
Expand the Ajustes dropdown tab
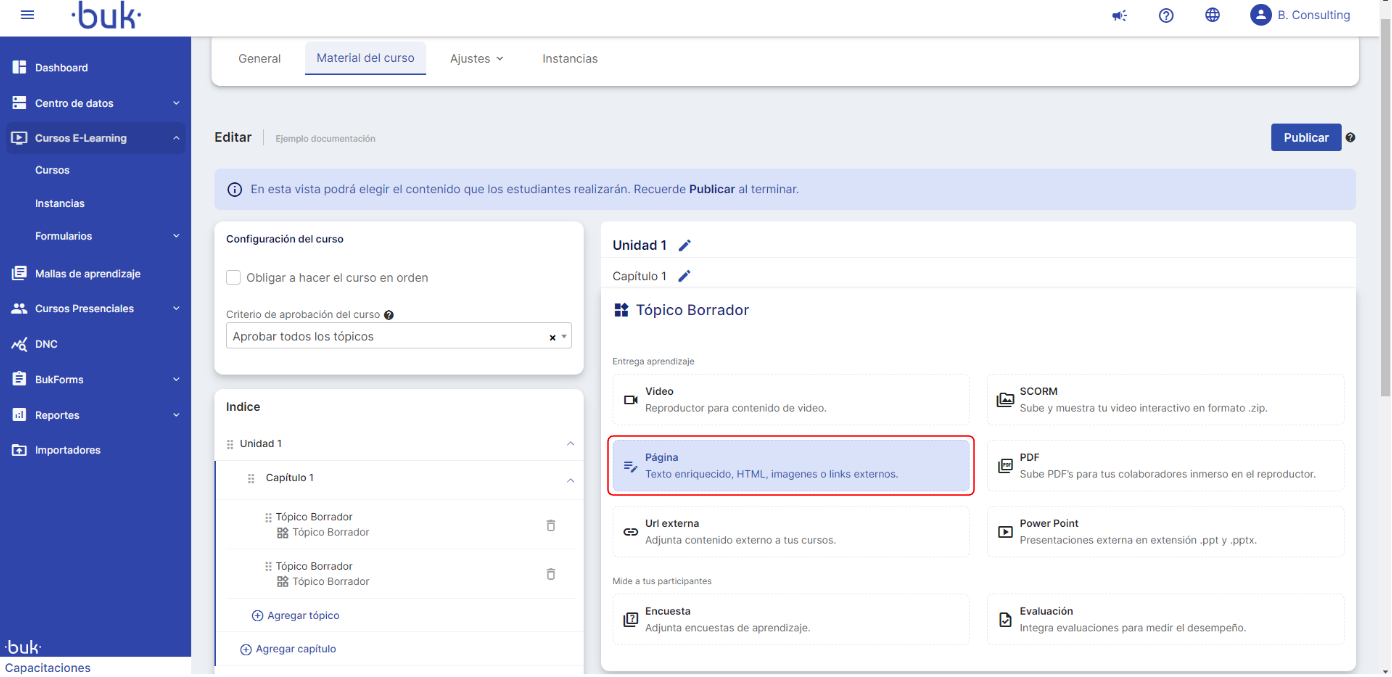(476, 59)
